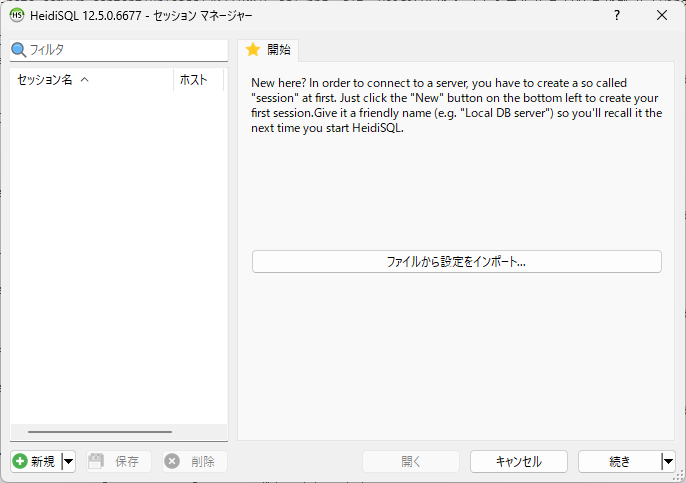Click the HeidiSQL logo in title bar
This screenshot has height=483, width=686.
[x=17, y=15]
